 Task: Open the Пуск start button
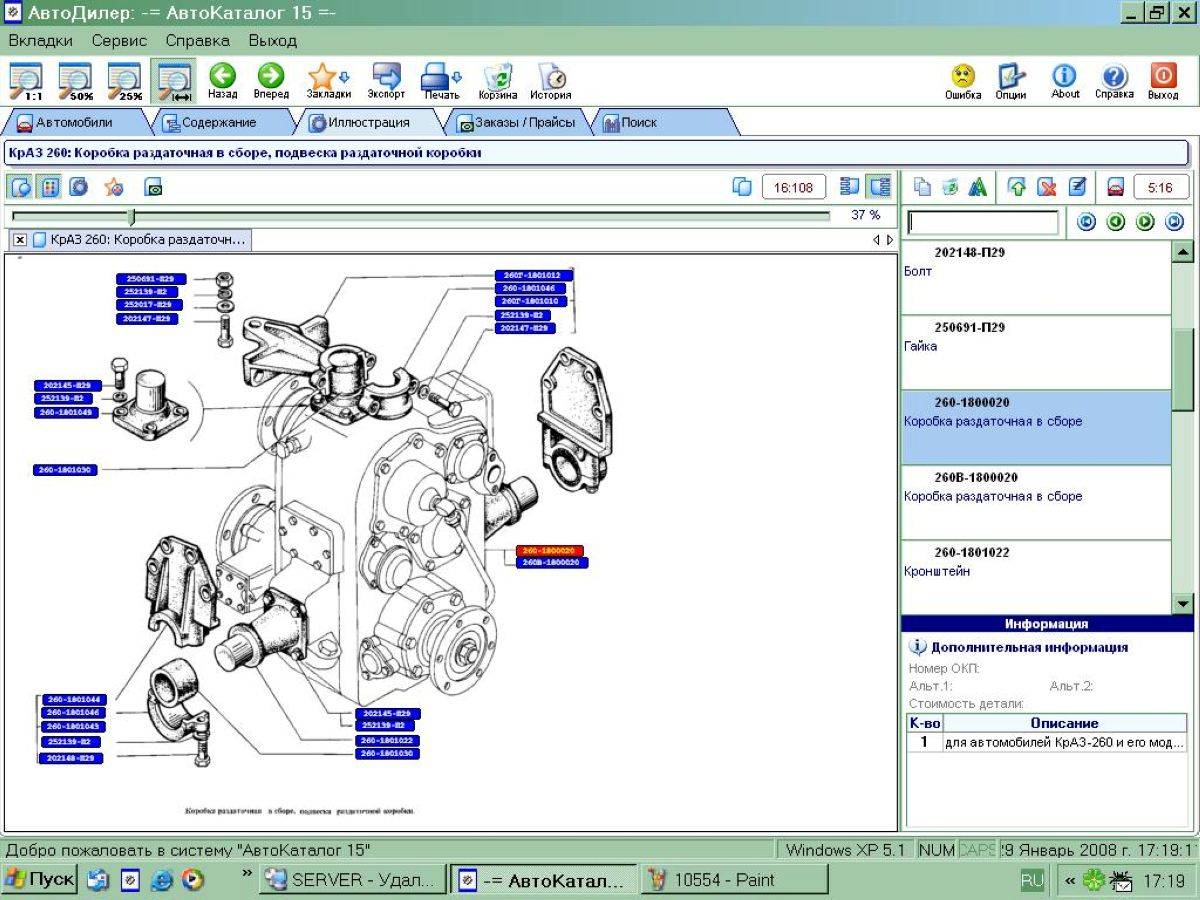click(40, 880)
